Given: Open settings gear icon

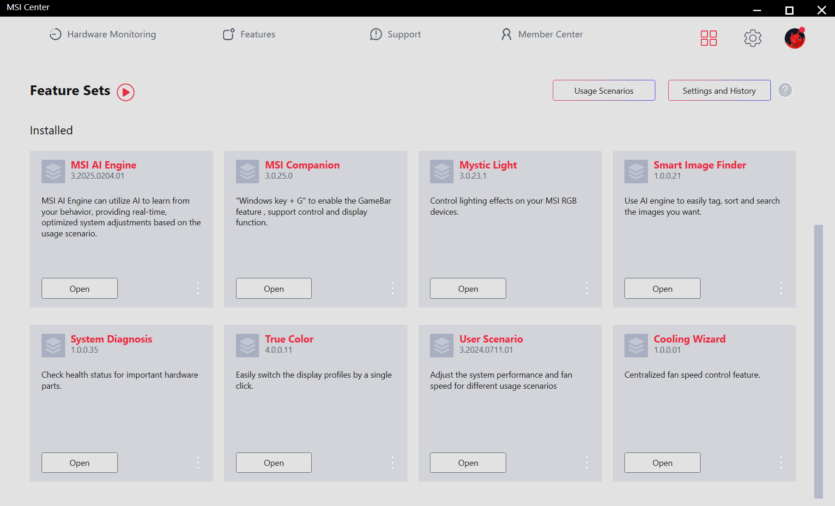Looking at the screenshot, I should pyautogui.click(x=752, y=38).
